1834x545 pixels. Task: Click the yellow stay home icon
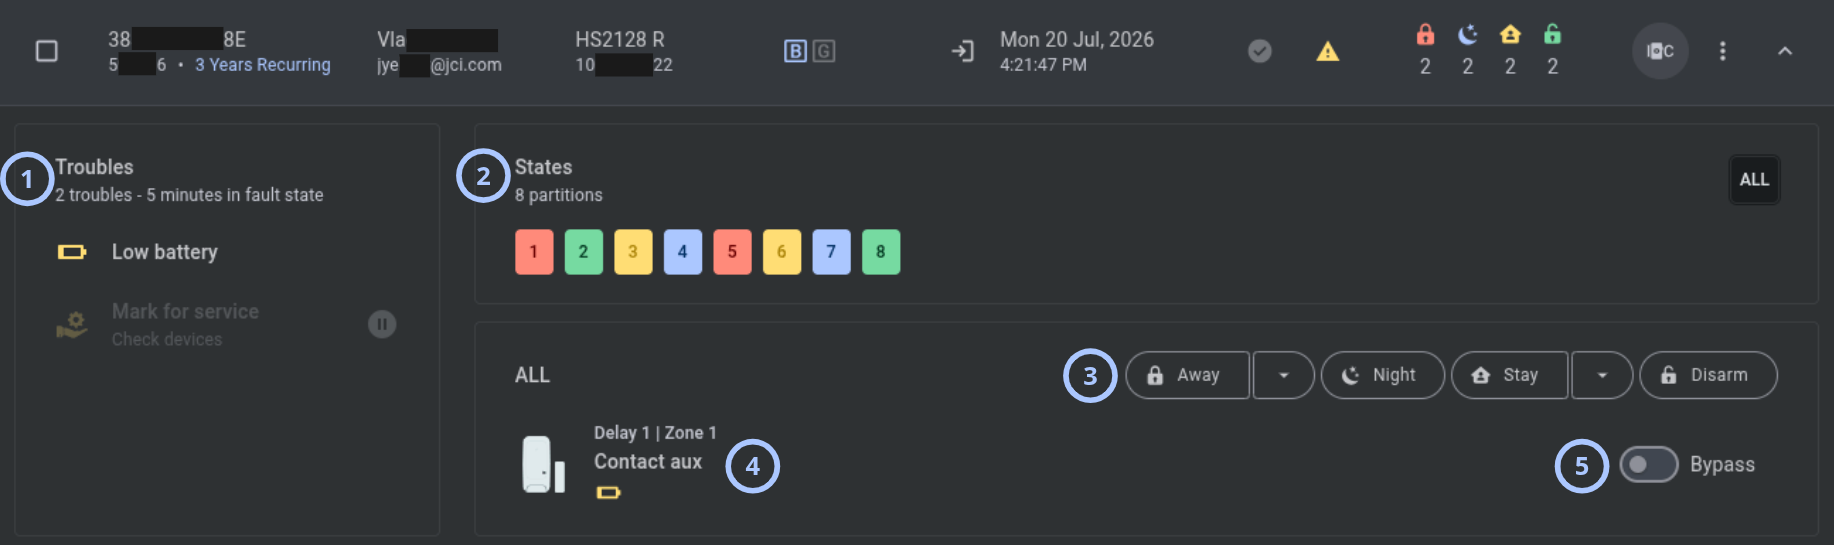click(1510, 35)
